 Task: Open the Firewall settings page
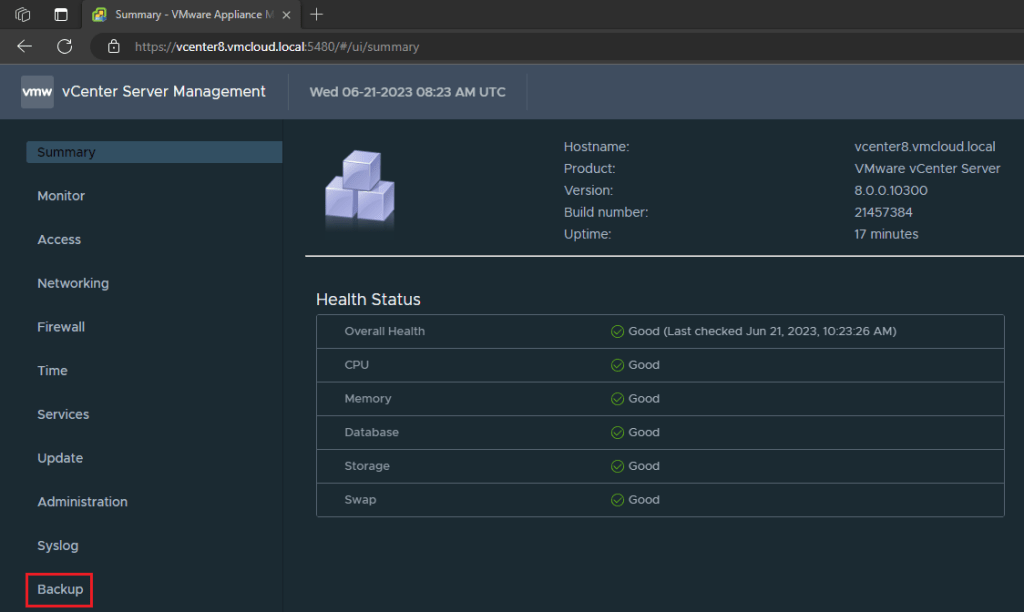[61, 327]
